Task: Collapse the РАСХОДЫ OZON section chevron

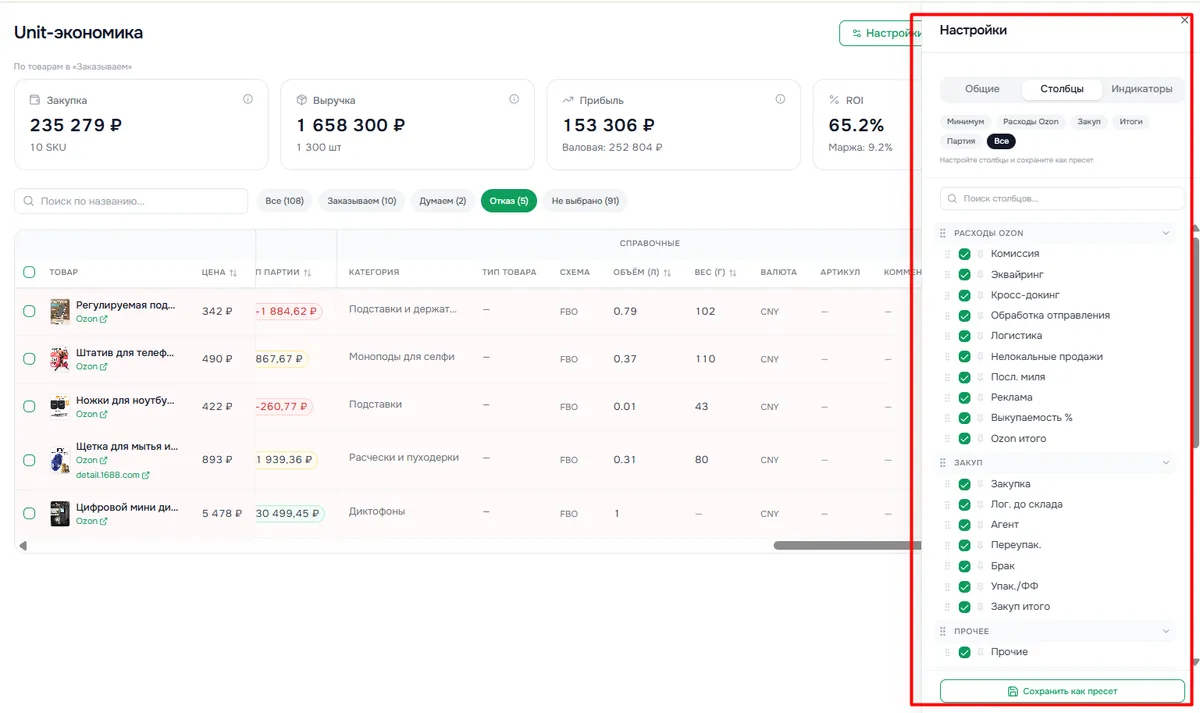Action: [x=1165, y=233]
